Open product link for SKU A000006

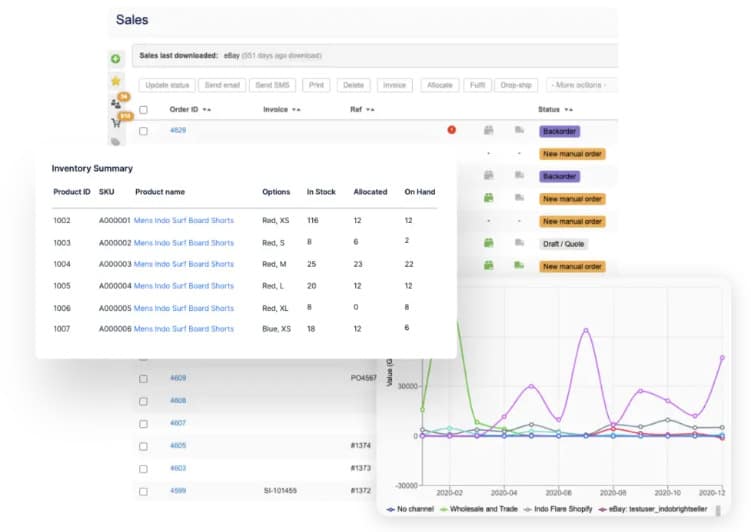click(x=184, y=329)
